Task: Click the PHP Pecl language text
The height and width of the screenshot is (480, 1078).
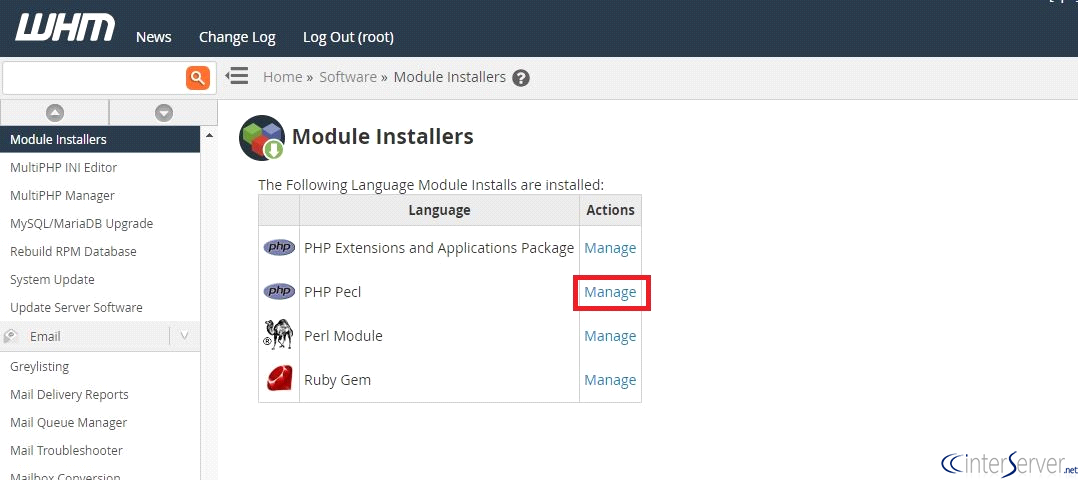Action: tap(333, 292)
